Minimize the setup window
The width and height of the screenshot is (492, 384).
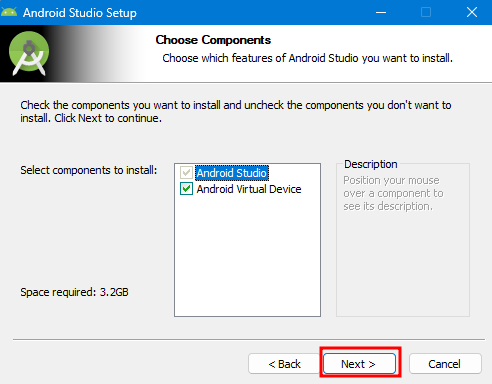point(381,12)
